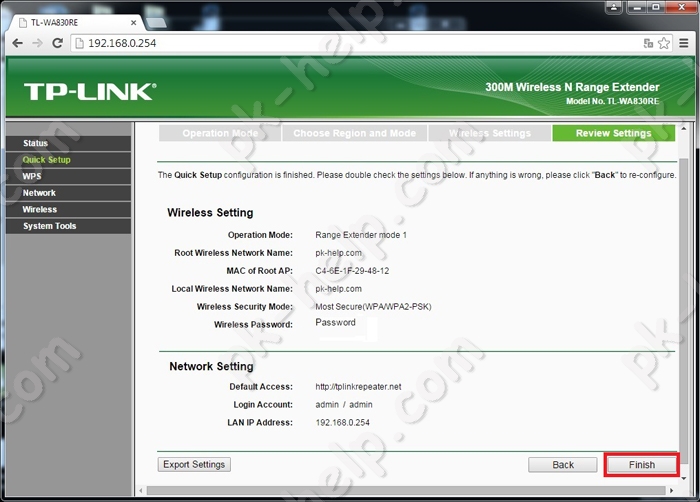The height and width of the screenshot is (502, 700).
Task: Click the Chrome user profile icon
Action: point(614,7)
